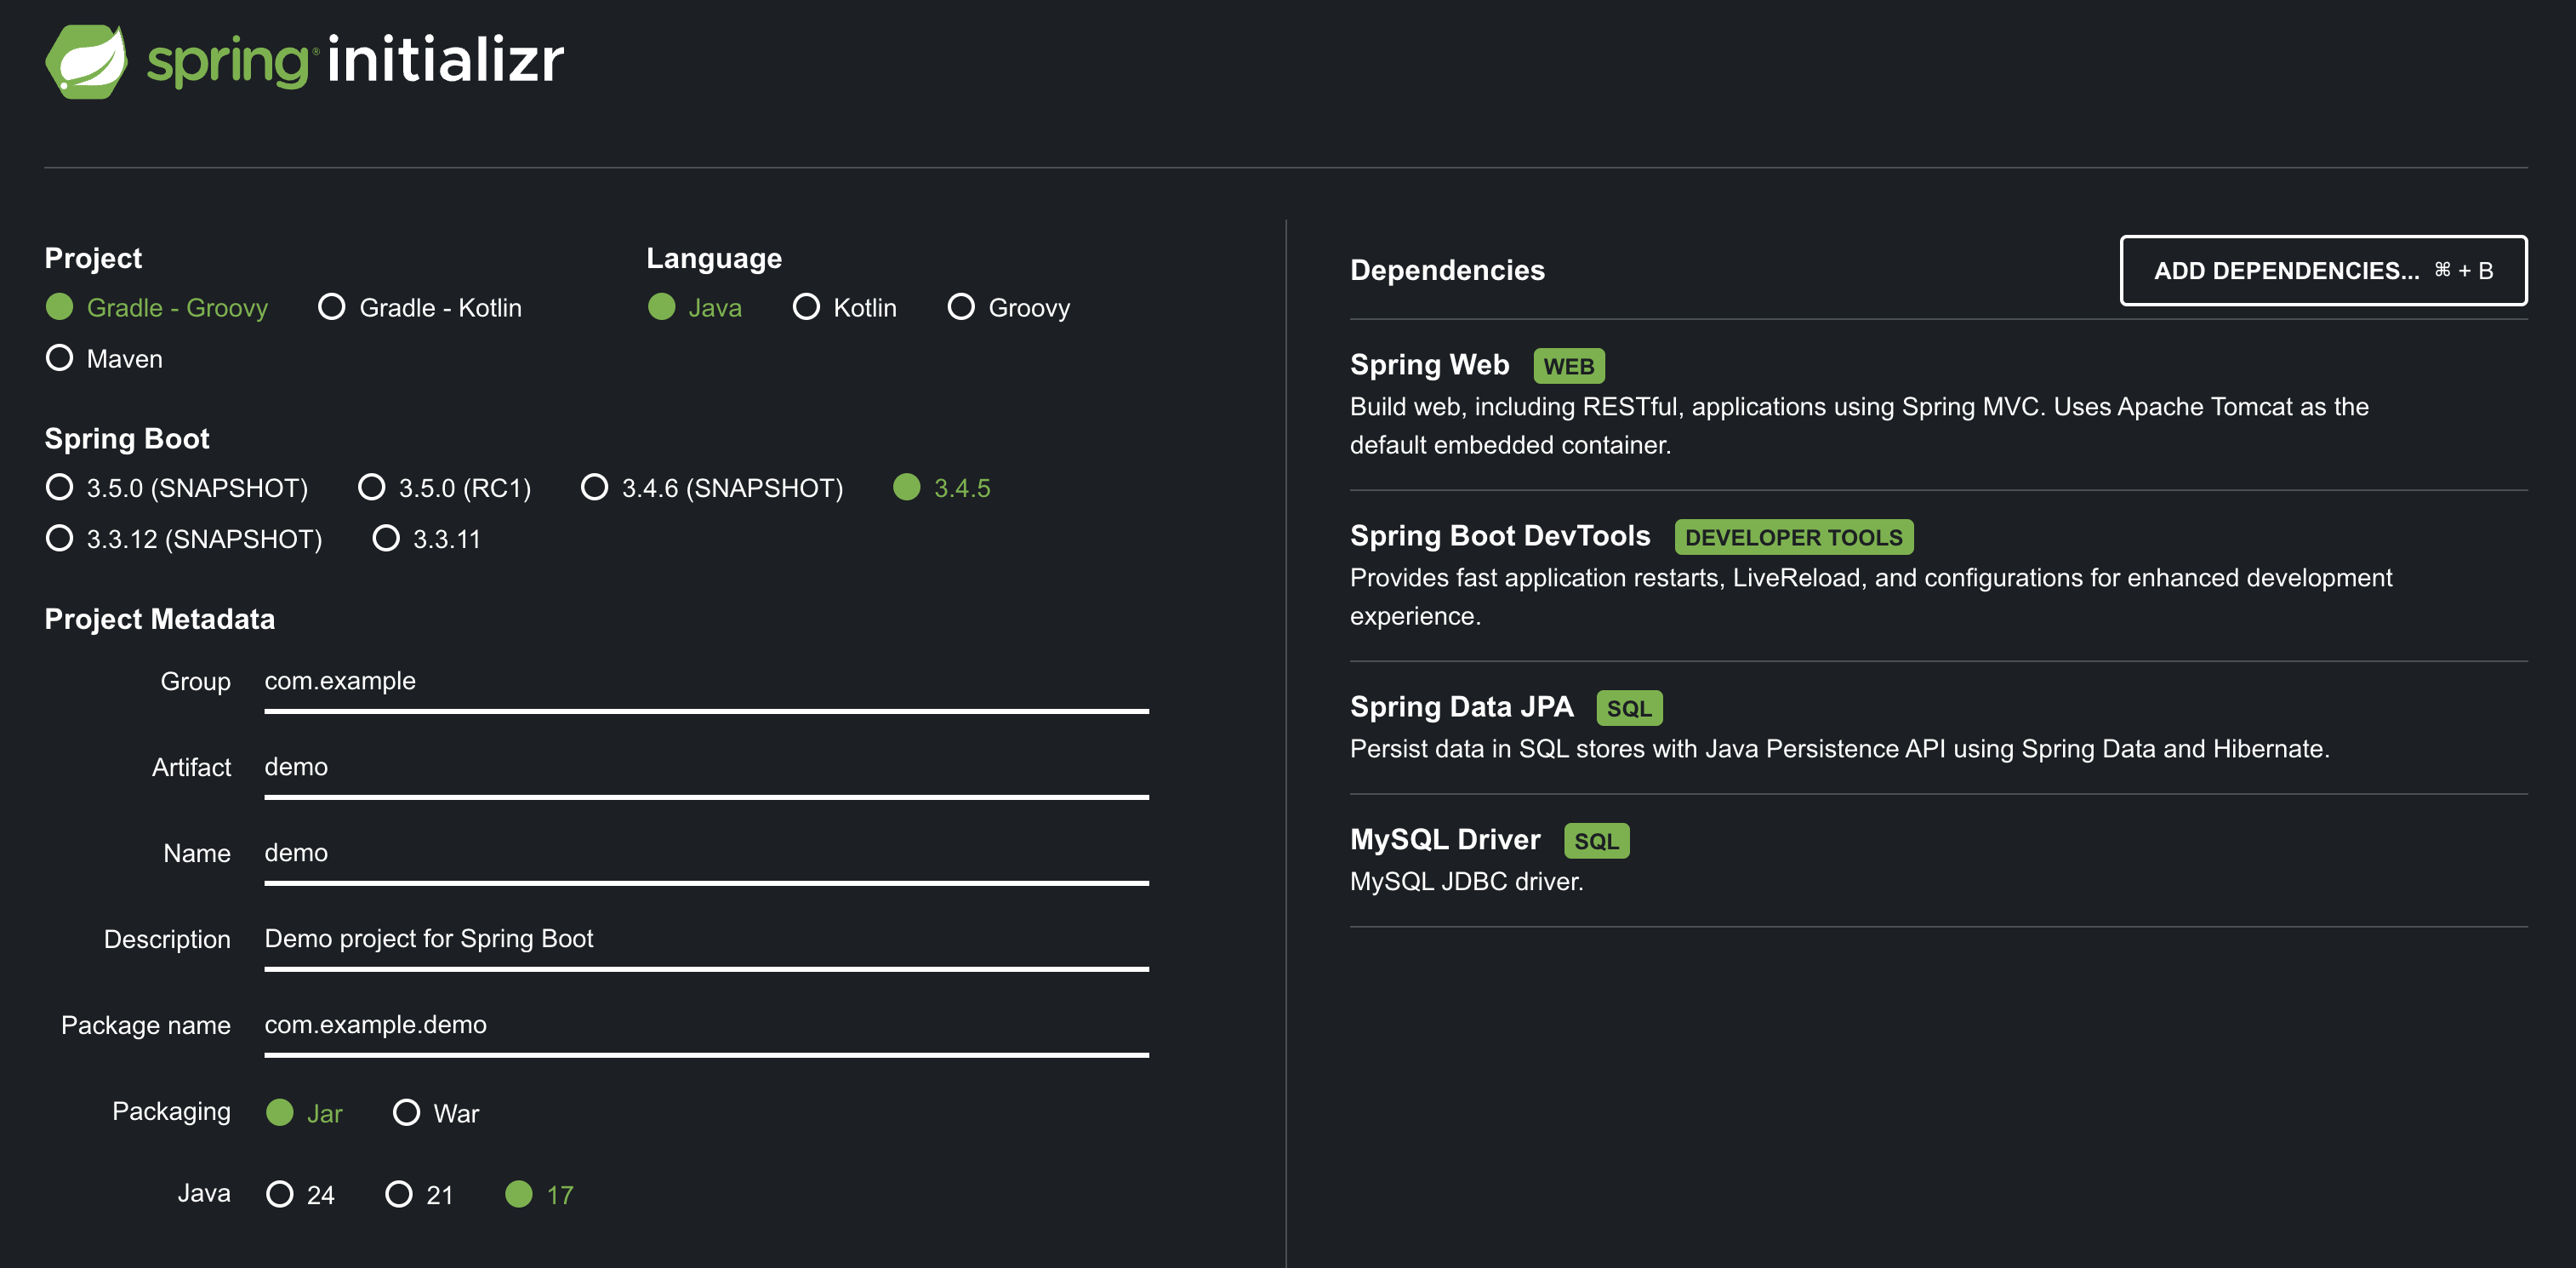Click the Spring Data JPA description text

(1839, 748)
